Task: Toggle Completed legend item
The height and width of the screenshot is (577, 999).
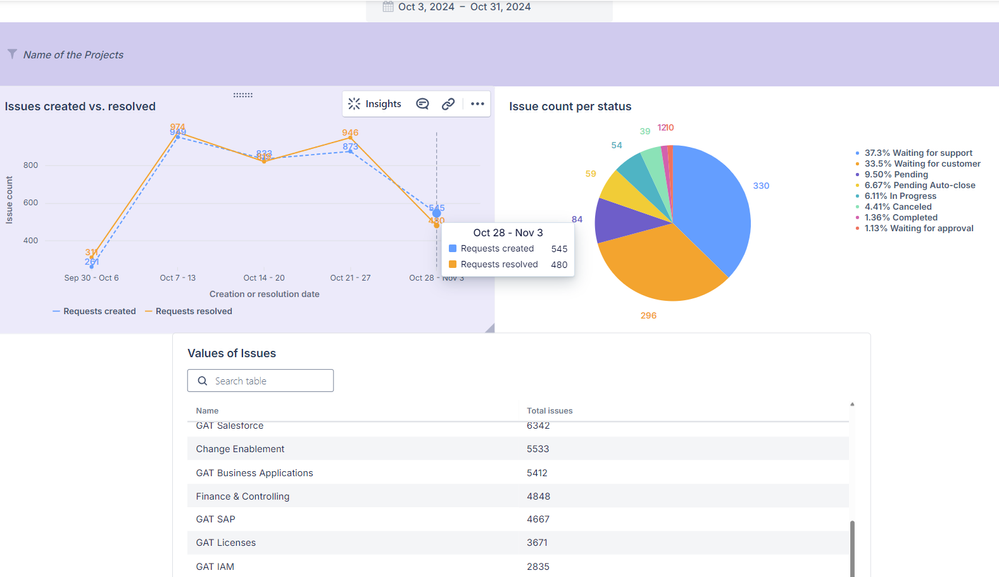Action: (x=896, y=218)
